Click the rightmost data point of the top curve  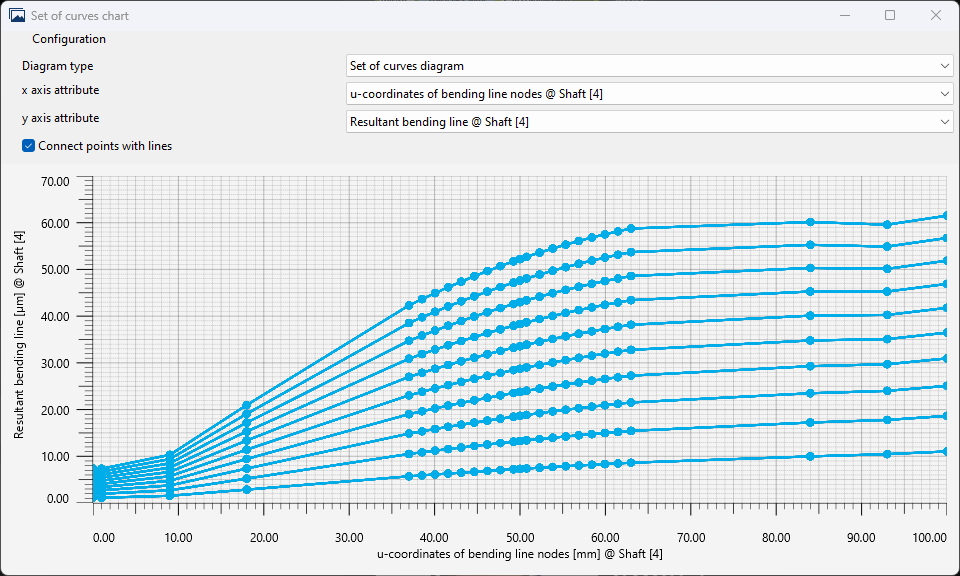pos(944,214)
